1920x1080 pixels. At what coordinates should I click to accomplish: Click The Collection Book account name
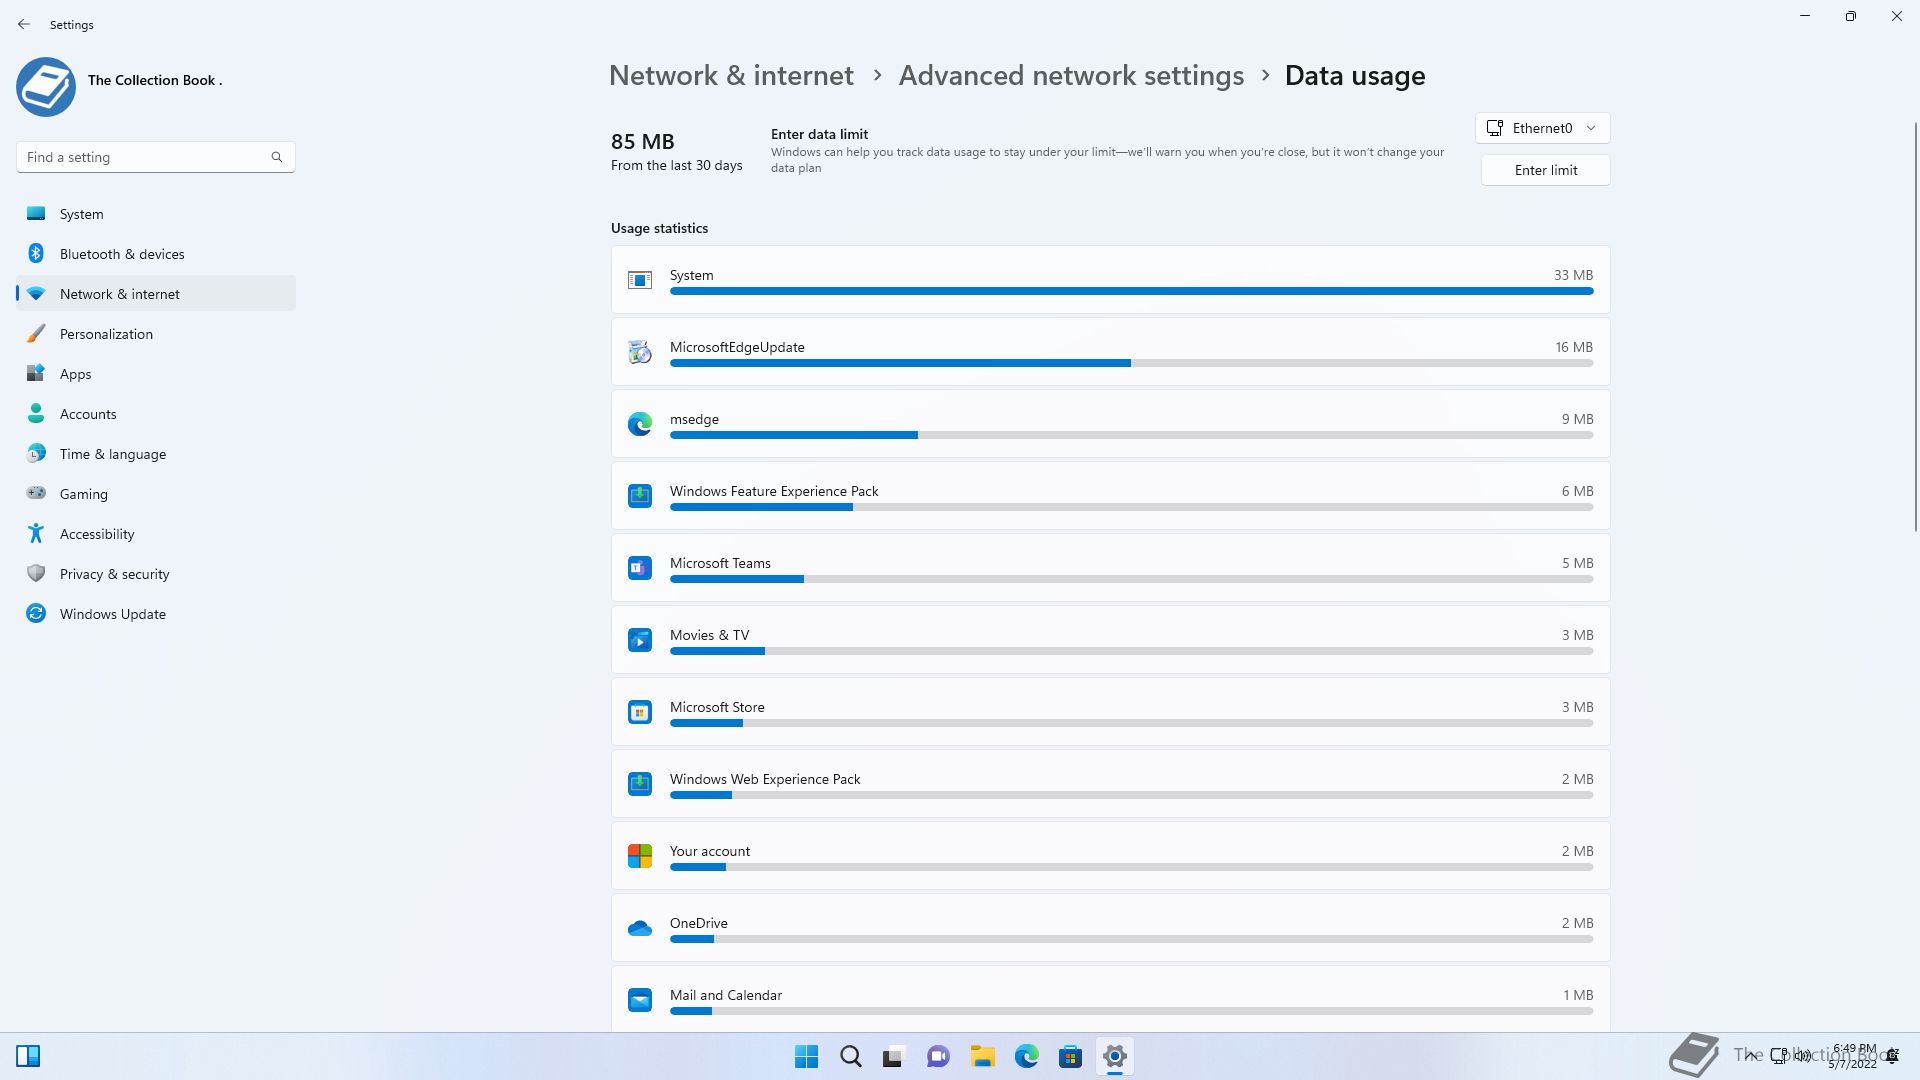(x=155, y=80)
